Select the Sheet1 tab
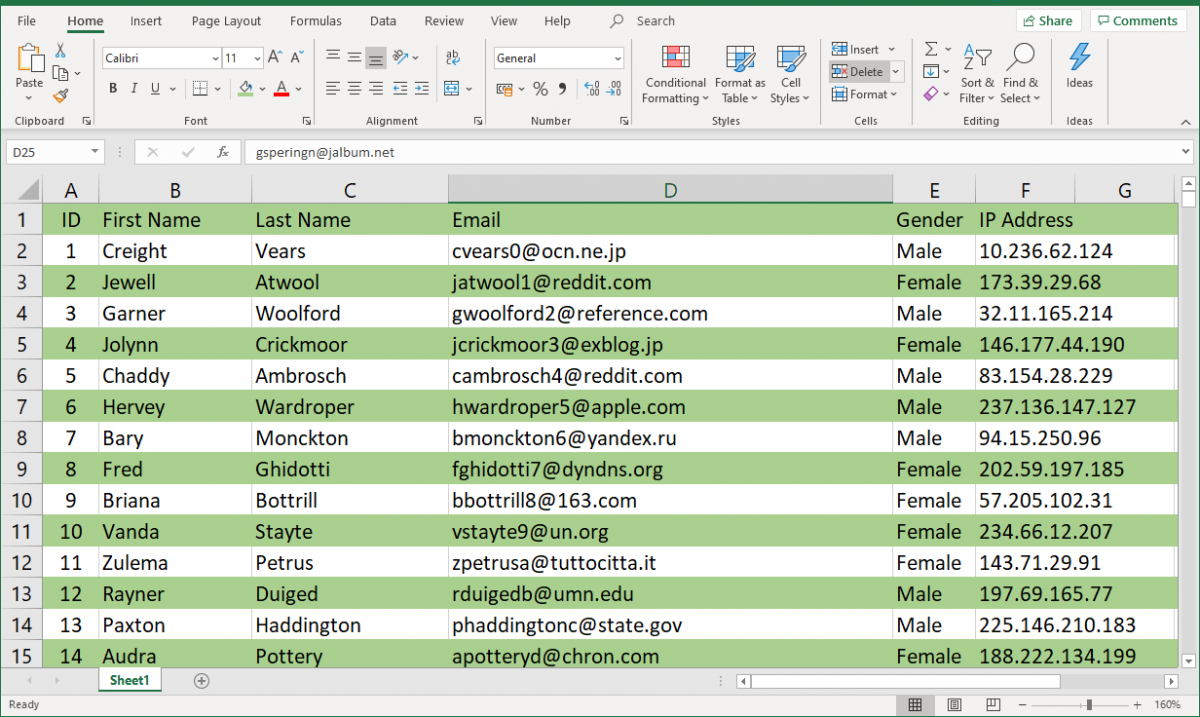 (x=129, y=680)
